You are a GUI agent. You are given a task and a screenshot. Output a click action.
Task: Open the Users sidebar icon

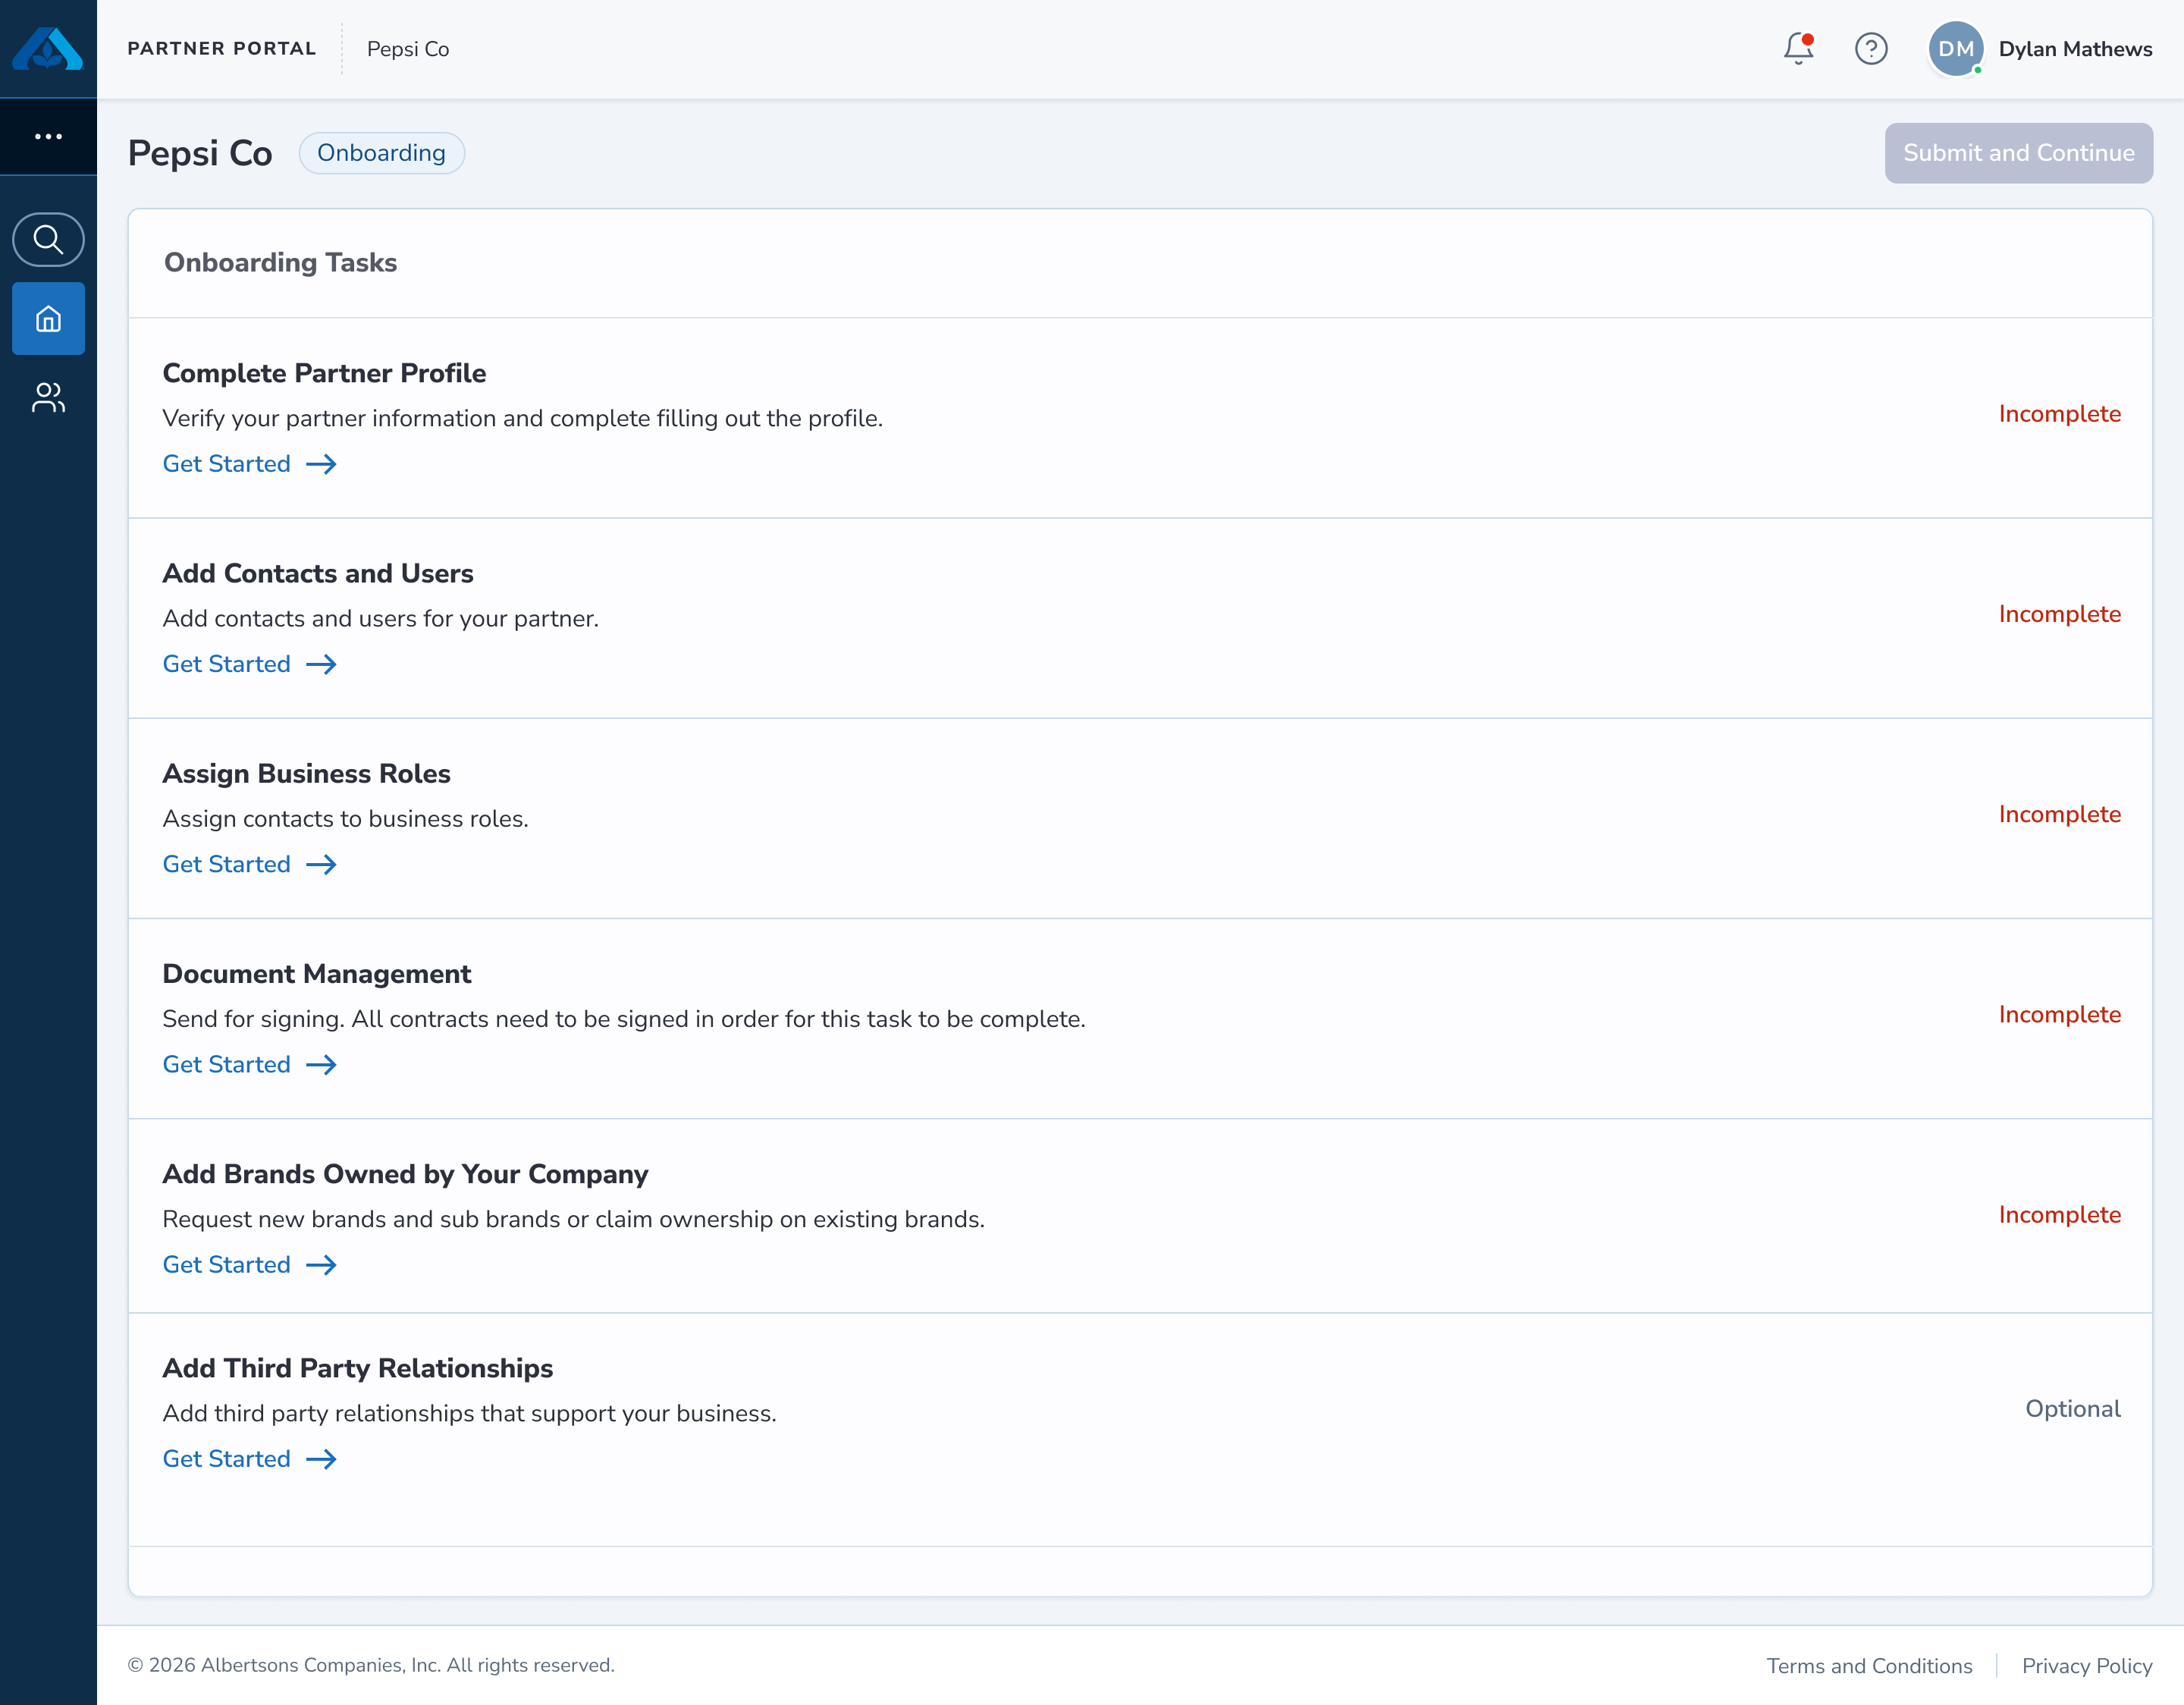pos(48,398)
